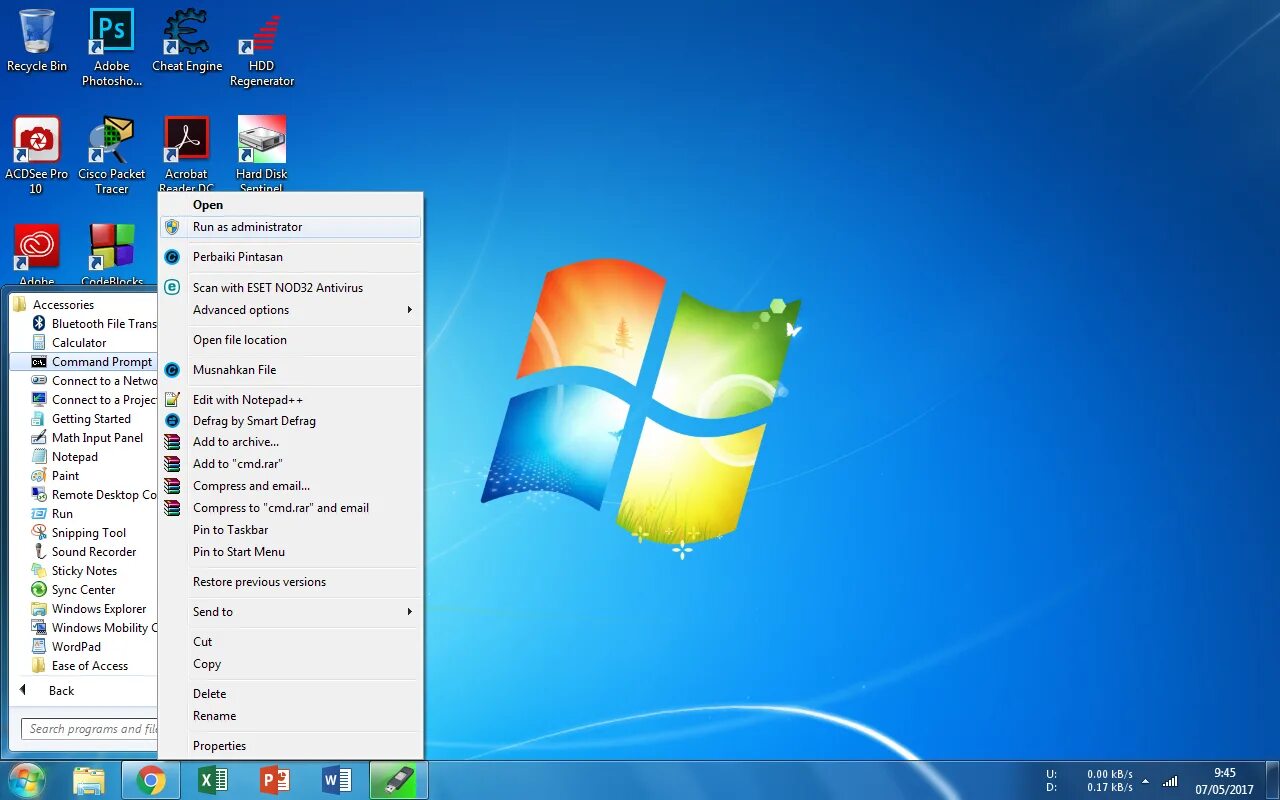Screen dimensions: 1280x800
Task: Choose Pin to Taskbar
Action: [x=291, y=530]
